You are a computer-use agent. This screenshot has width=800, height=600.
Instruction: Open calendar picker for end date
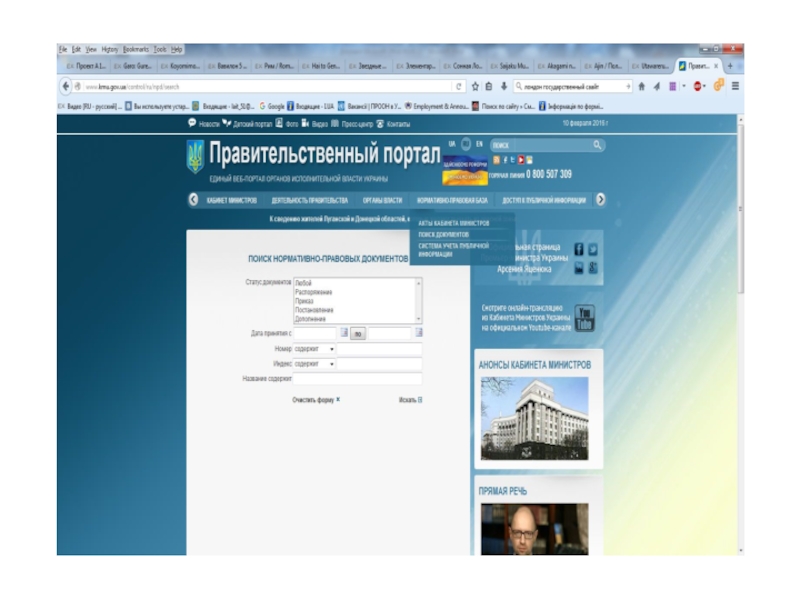tap(418, 333)
